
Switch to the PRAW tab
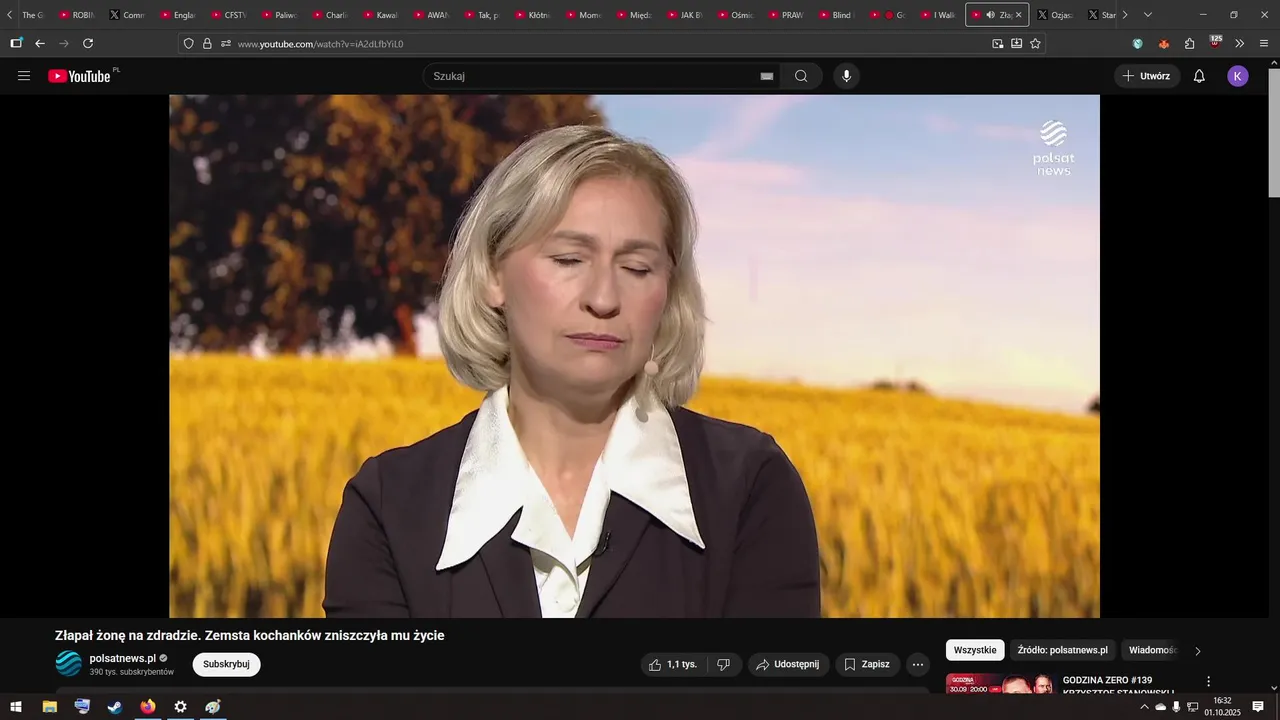click(786, 15)
